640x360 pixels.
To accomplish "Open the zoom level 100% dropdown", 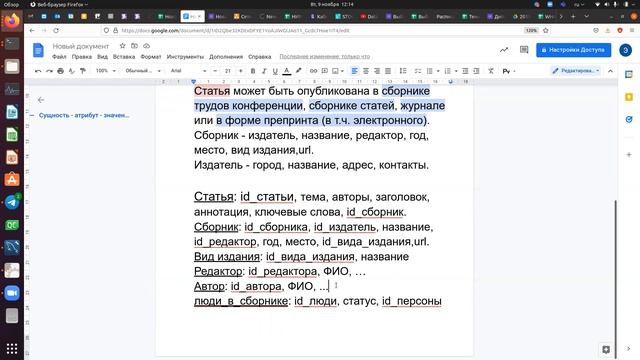I will [x=105, y=71].
